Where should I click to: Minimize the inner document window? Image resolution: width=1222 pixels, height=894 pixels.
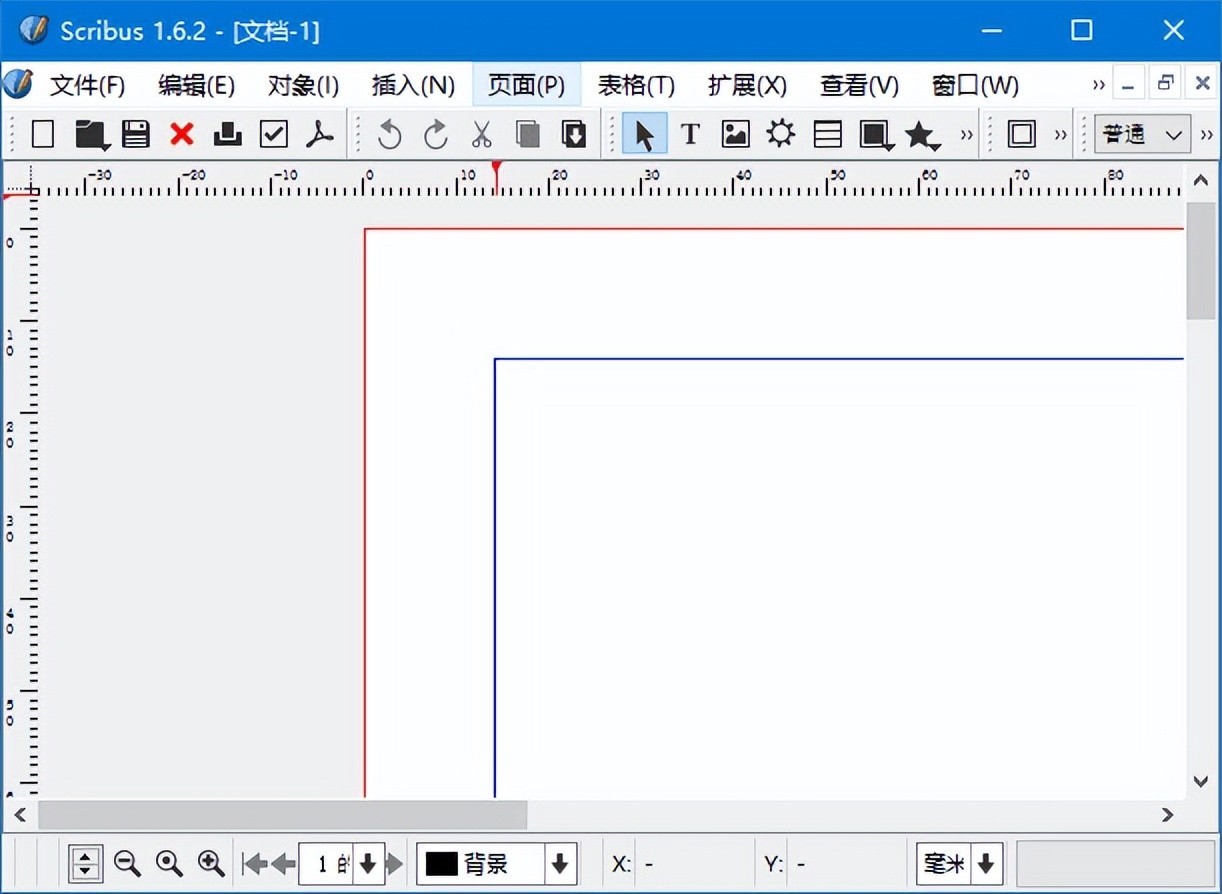[x=1128, y=84]
